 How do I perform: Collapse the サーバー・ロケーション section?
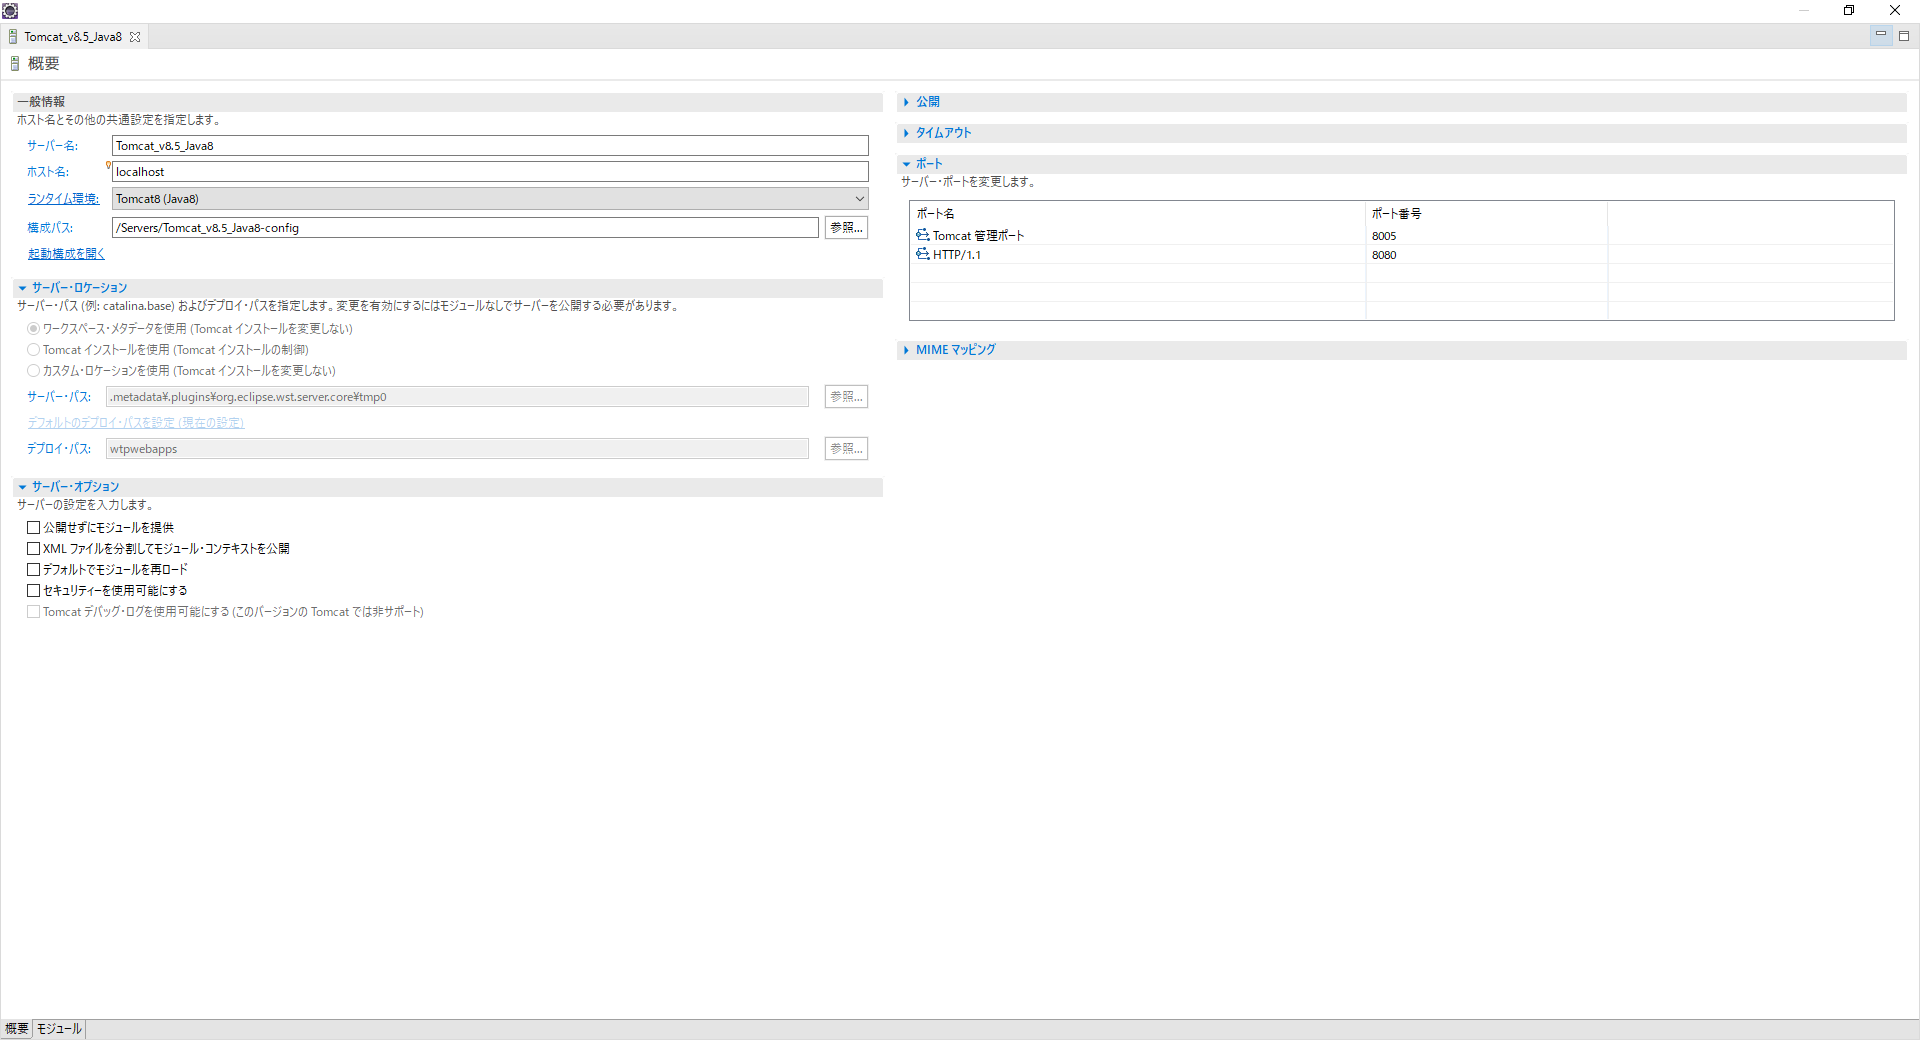click(22, 288)
